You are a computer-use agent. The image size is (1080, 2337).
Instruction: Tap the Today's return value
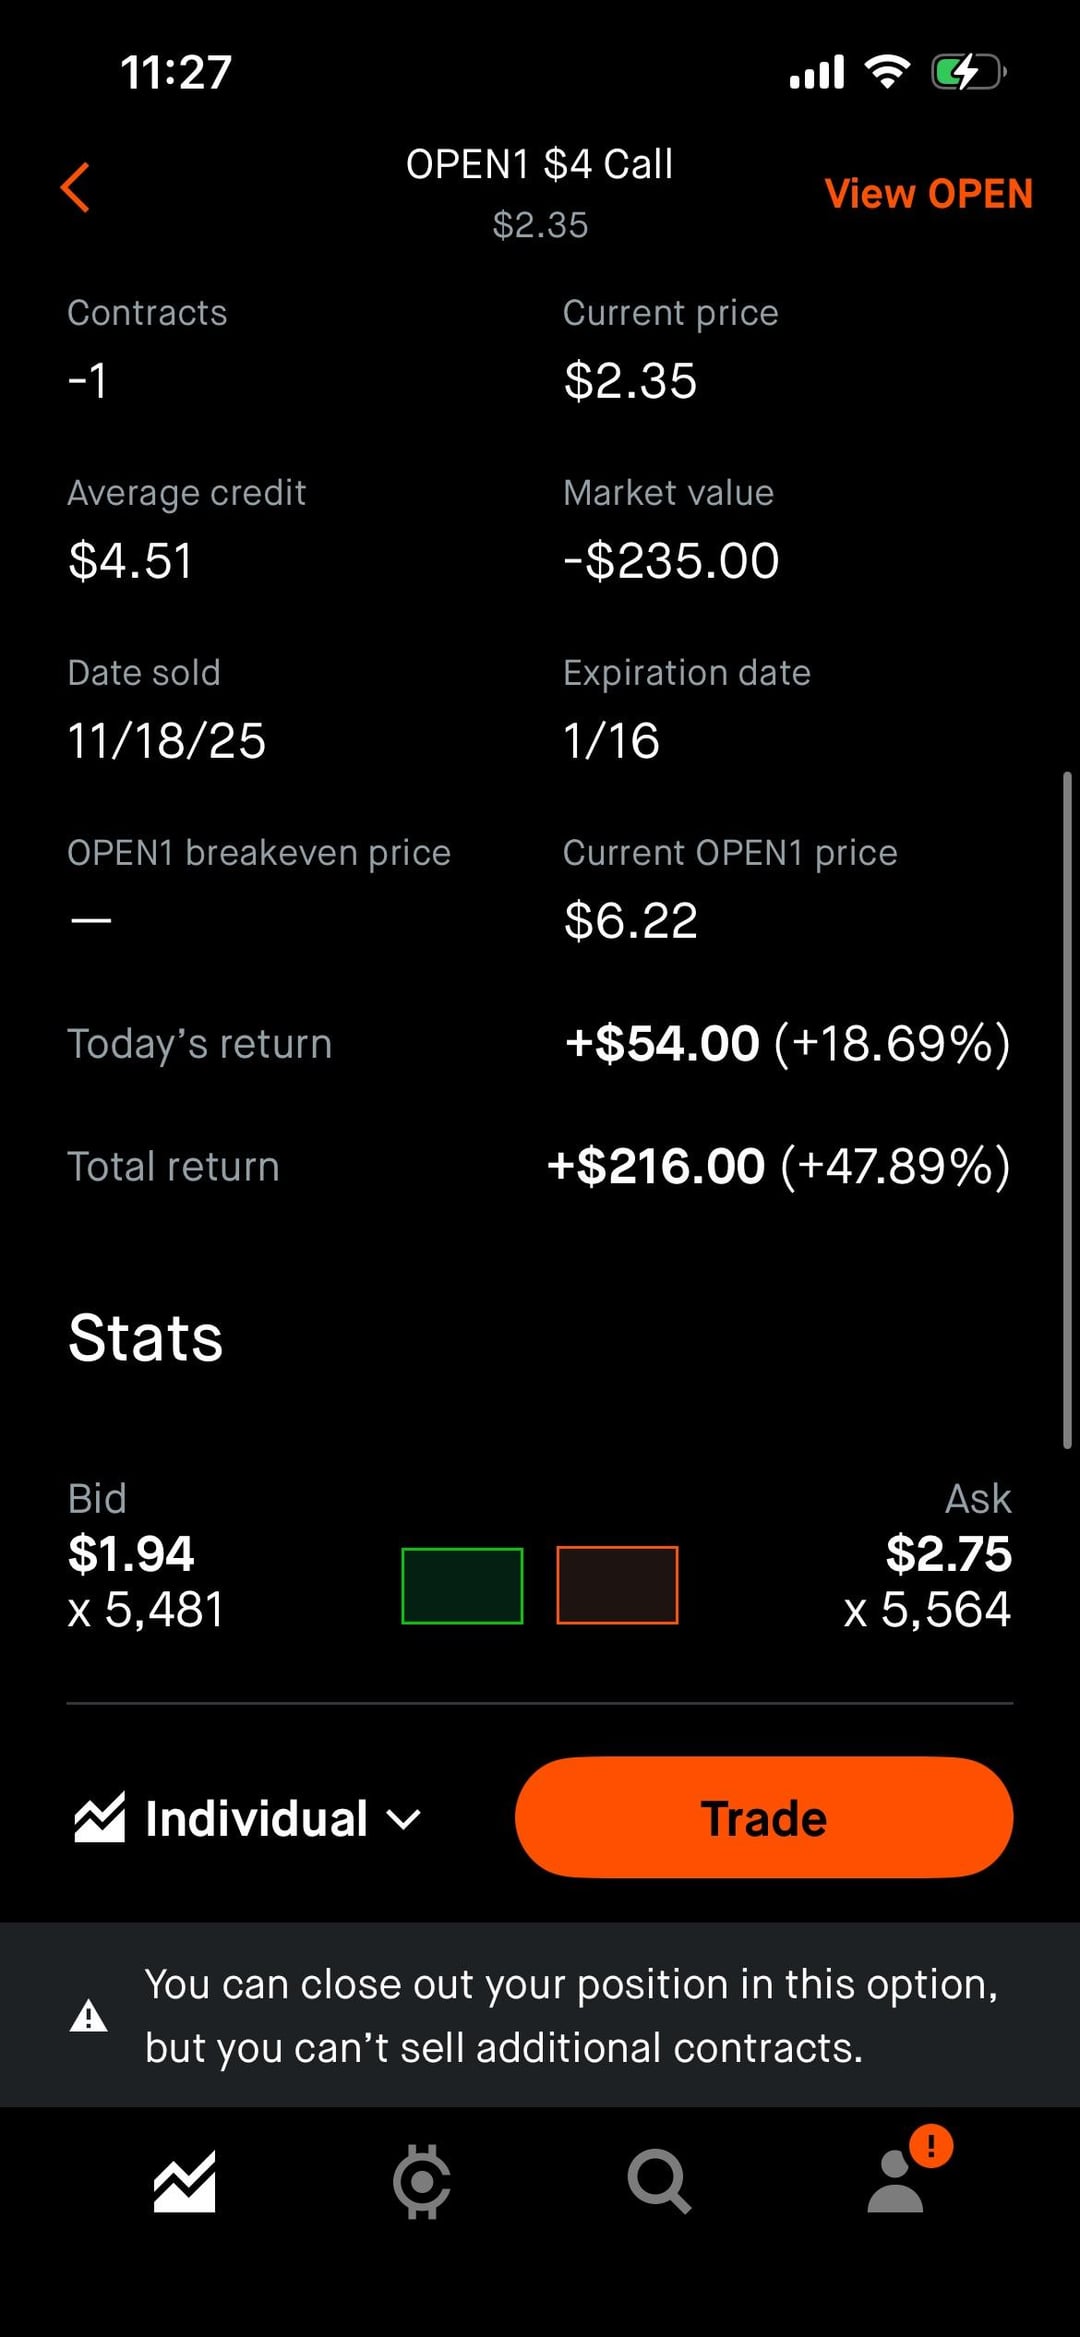click(x=787, y=1043)
